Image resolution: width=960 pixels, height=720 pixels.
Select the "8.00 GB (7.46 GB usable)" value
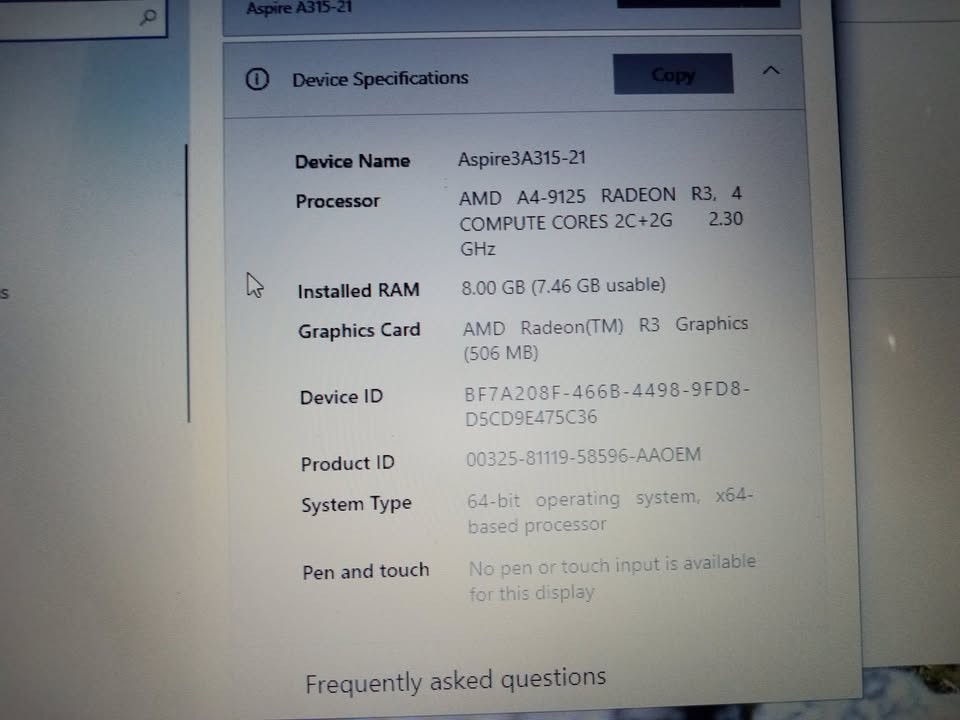tap(563, 286)
